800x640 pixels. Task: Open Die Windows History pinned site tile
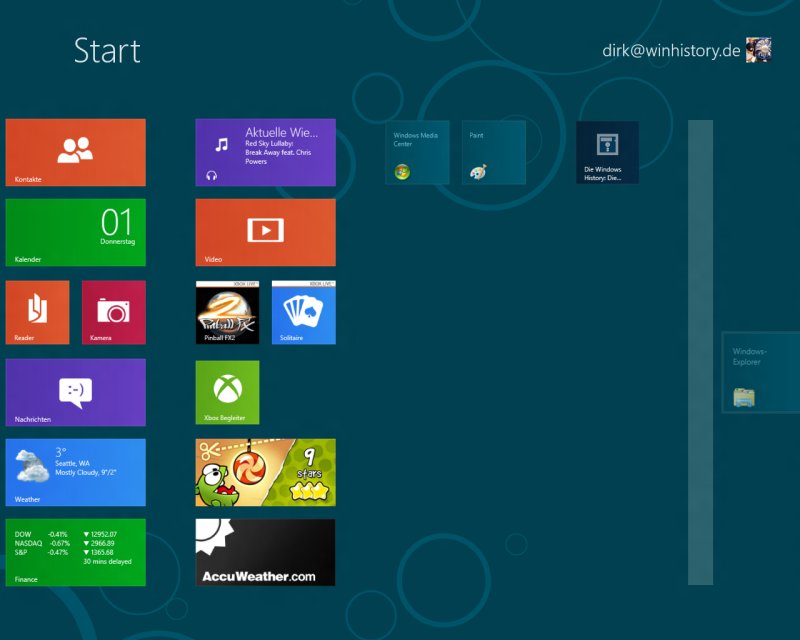tap(607, 152)
